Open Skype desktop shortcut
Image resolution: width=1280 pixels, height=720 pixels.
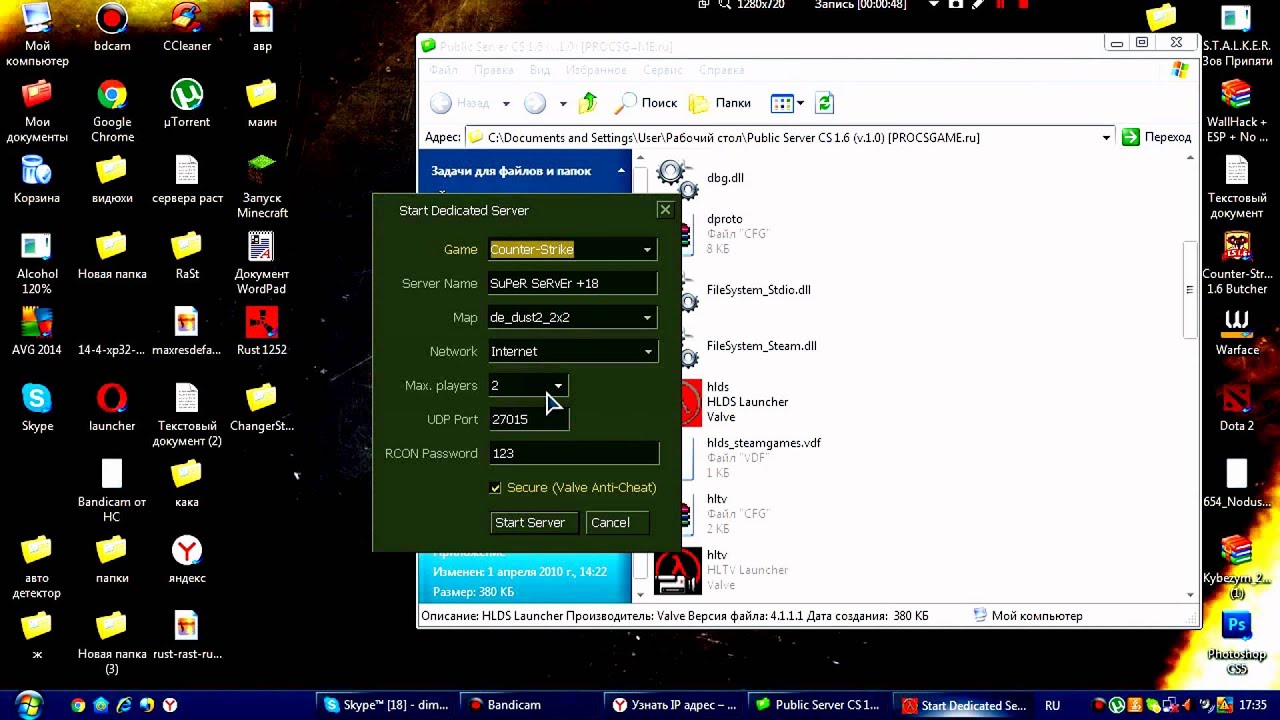(37, 408)
